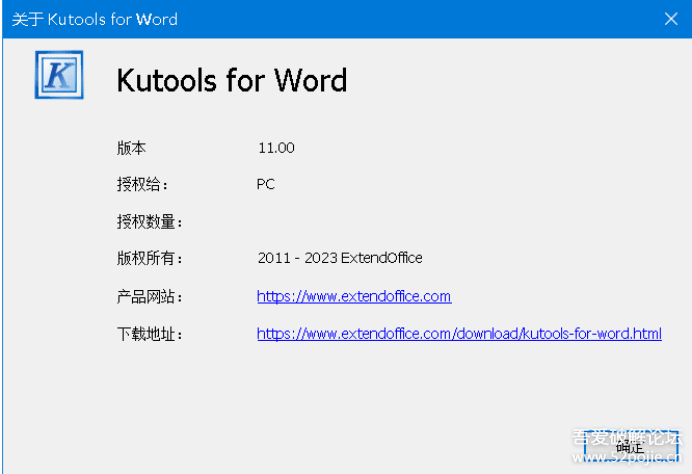Click the large Kutools for Word heading
The width and height of the screenshot is (692, 474).
point(232,80)
